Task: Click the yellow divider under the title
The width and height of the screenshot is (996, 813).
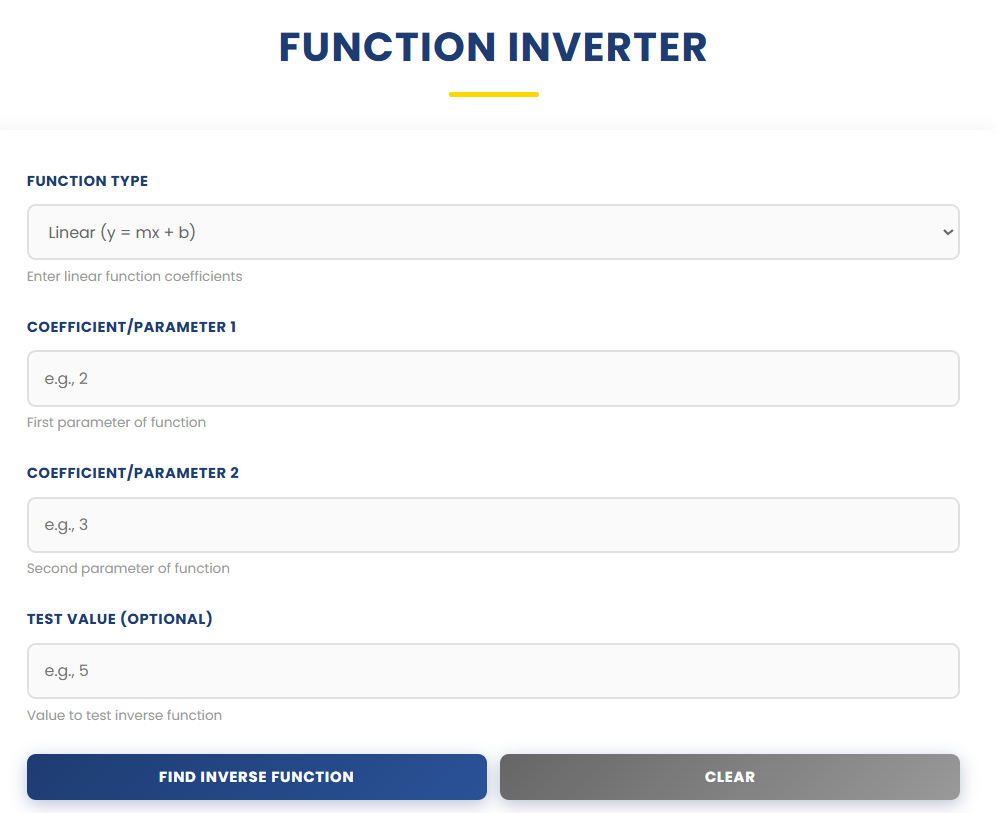Action: pos(493,94)
